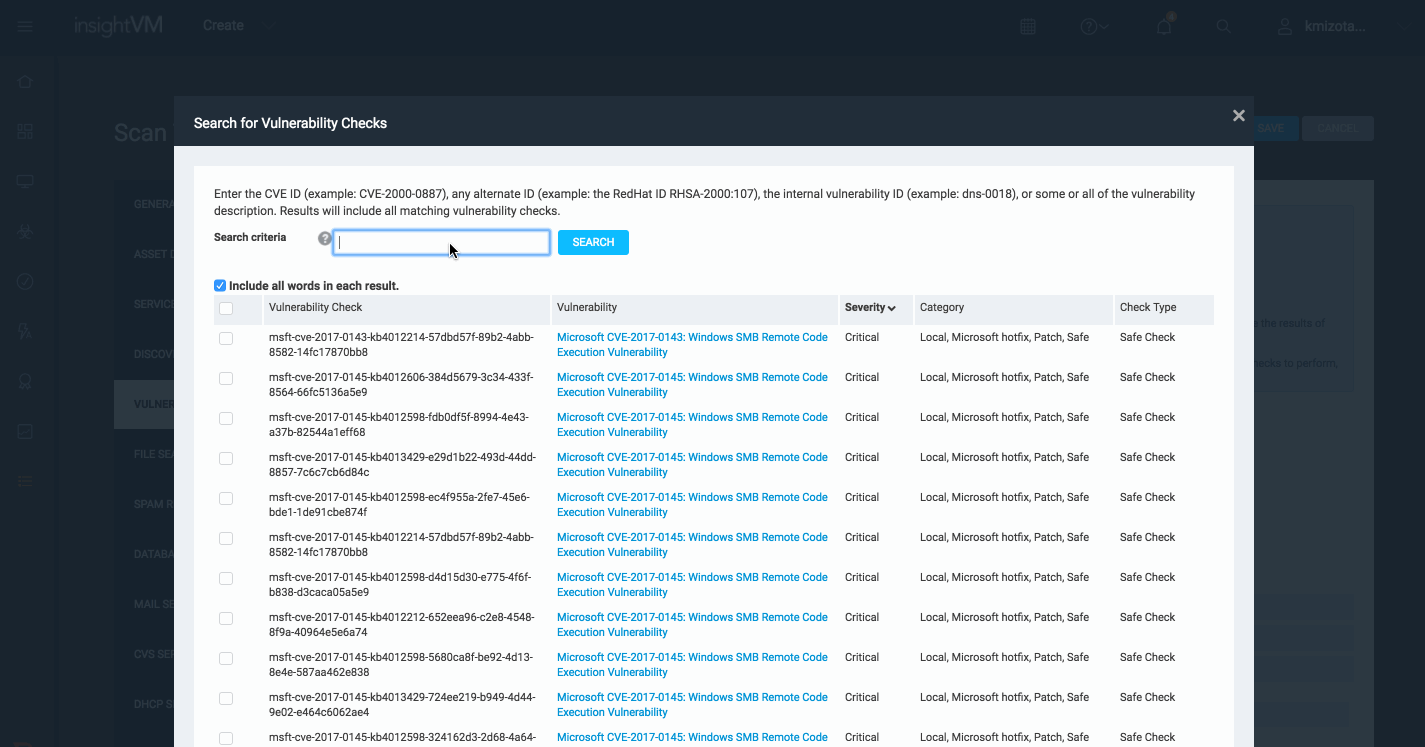Select the Assets monitor icon in sidebar

point(24,181)
